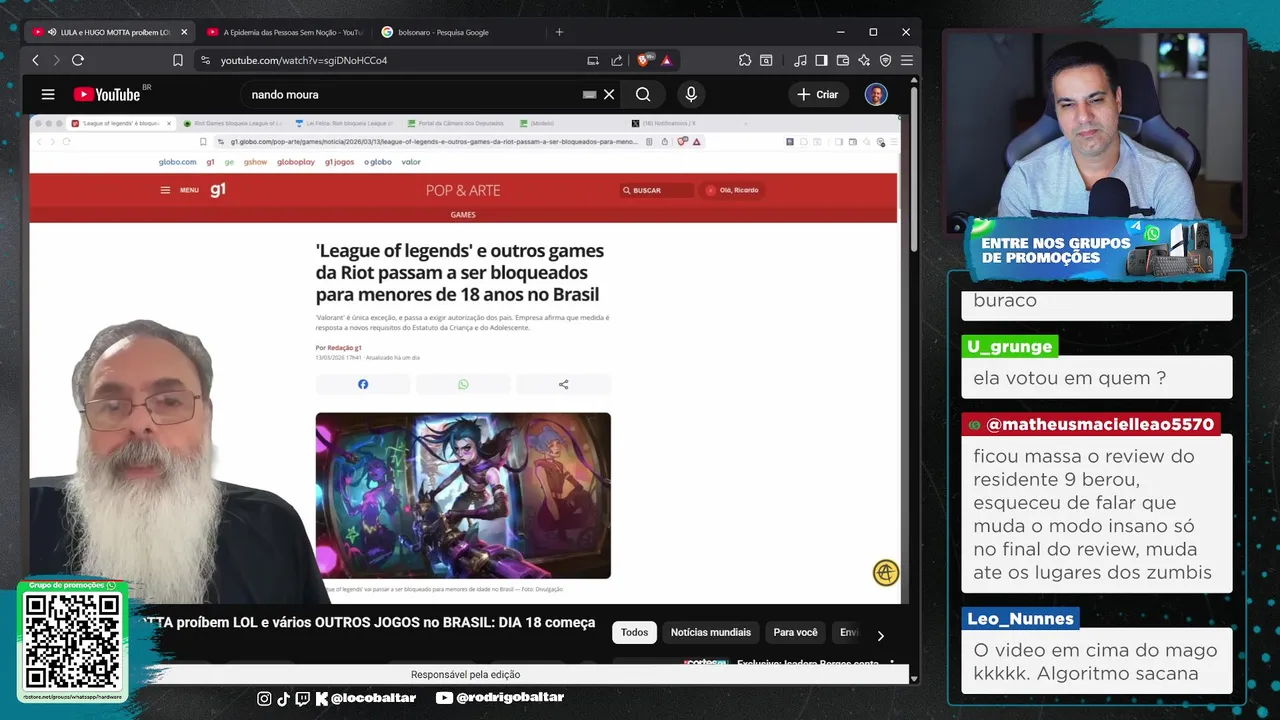Switch to 'bolsonaro - Pesquisa Google' tab
The image size is (1280, 720).
click(443, 32)
